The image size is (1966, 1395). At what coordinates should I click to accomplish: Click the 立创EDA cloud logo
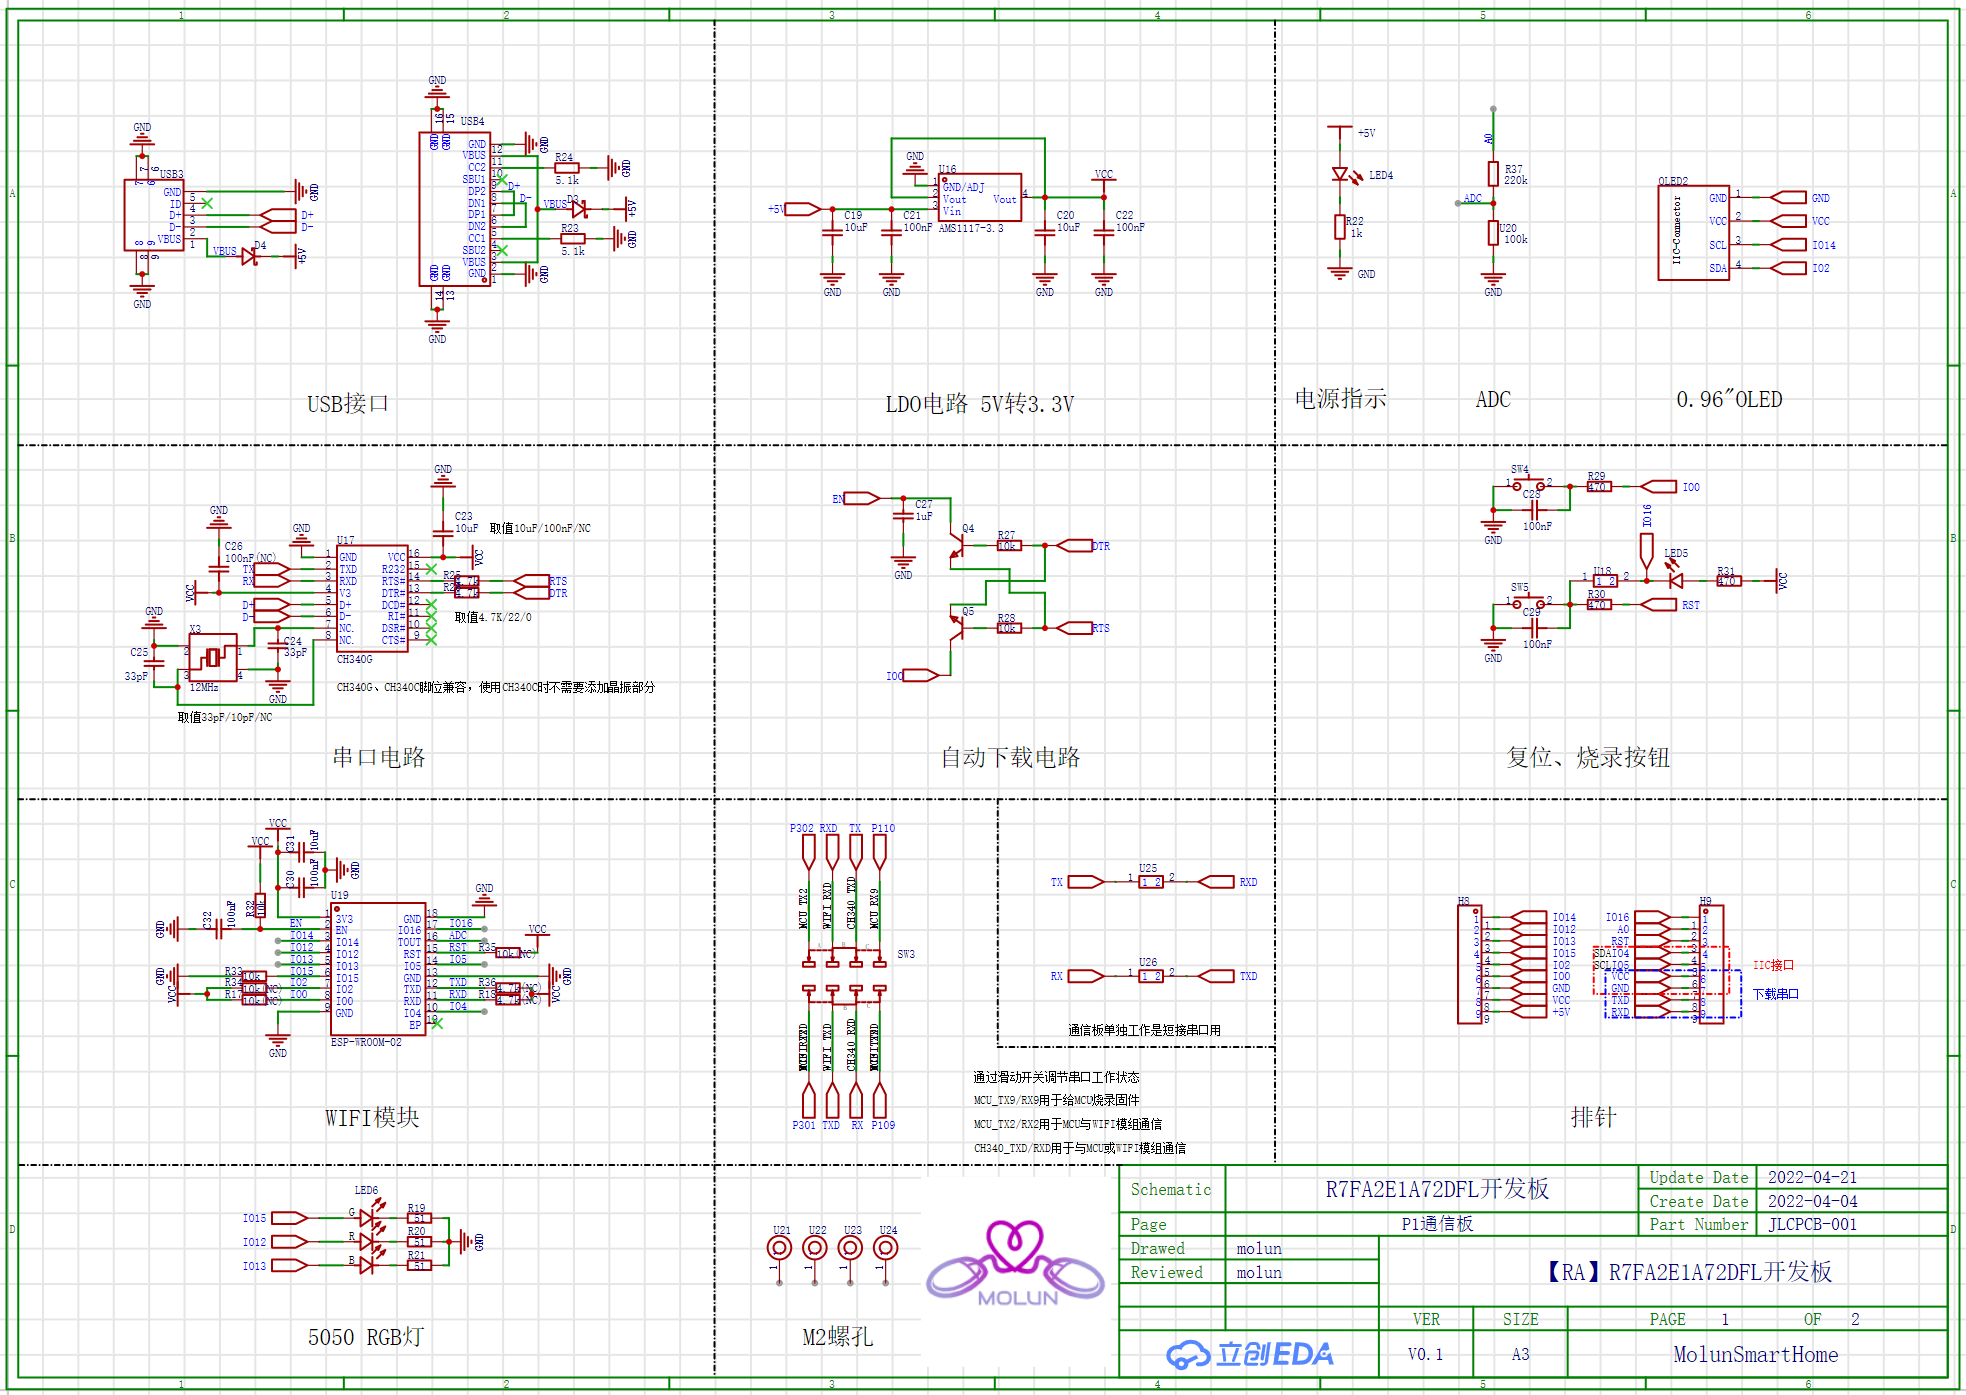click(x=1249, y=1354)
